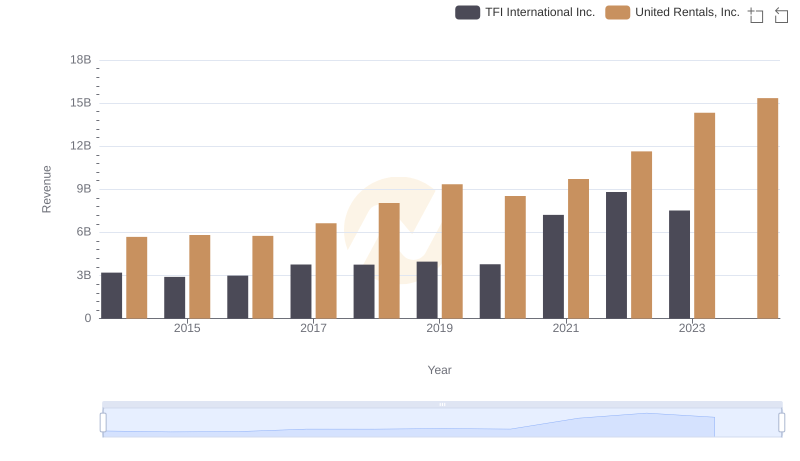Image resolution: width=800 pixels, height=461 pixels.
Task: Click the y-axis label 3B
Action: (84, 275)
